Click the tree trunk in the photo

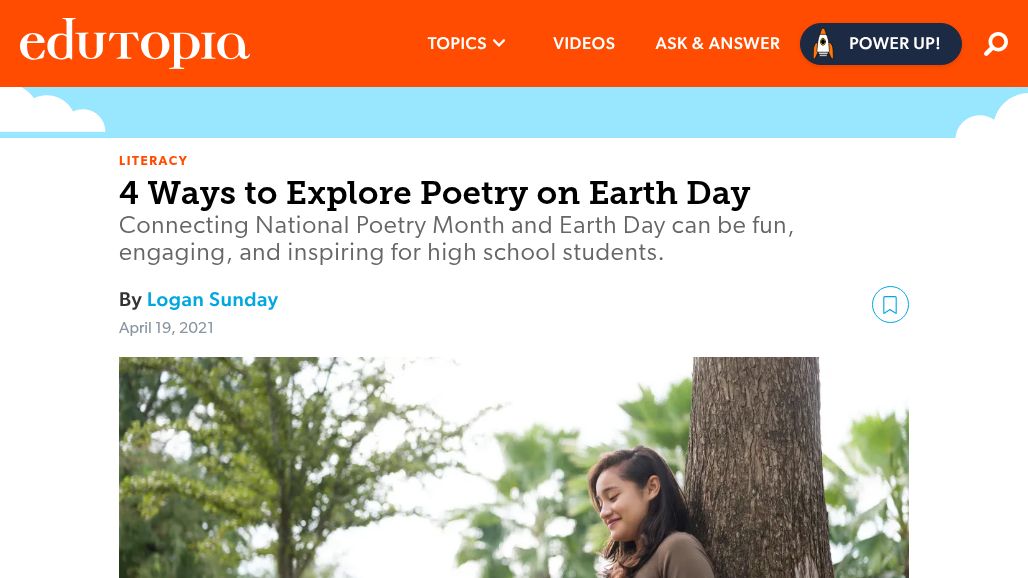760,450
